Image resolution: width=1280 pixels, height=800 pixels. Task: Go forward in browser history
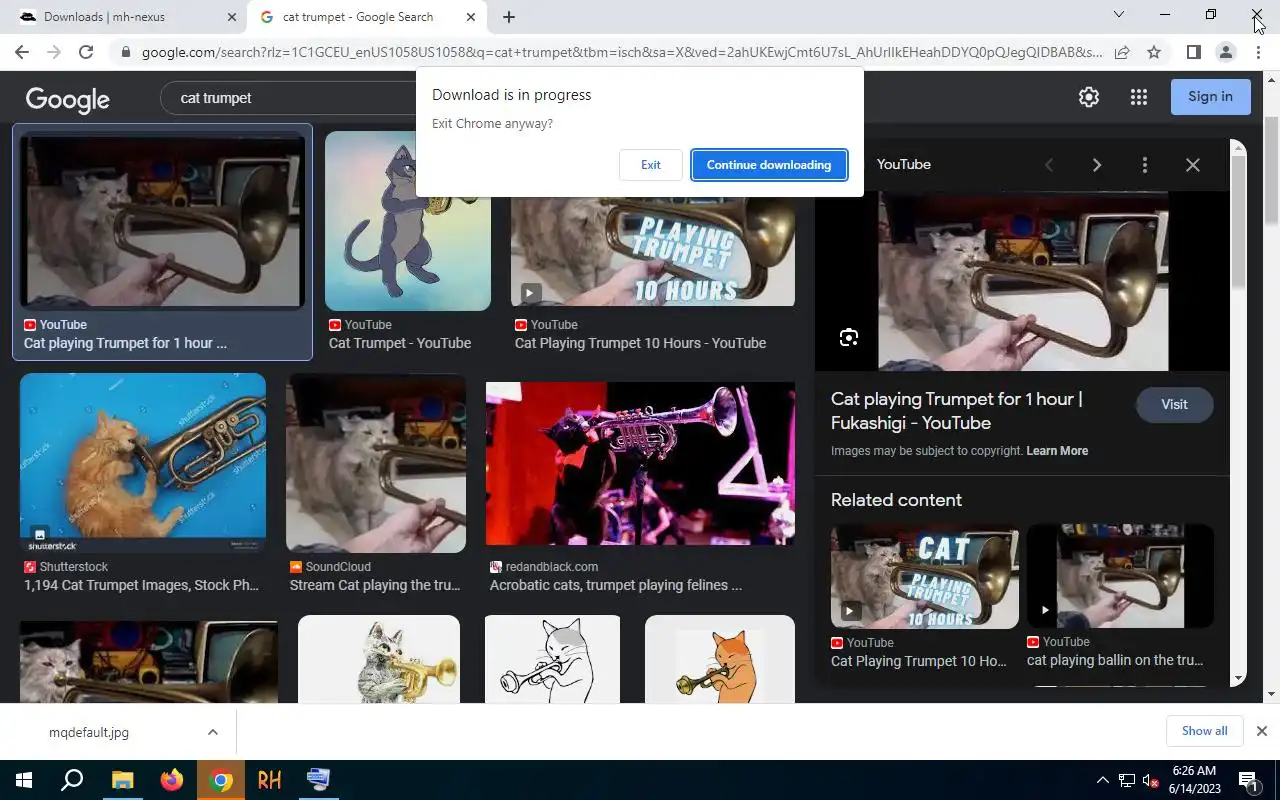point(54,52)
